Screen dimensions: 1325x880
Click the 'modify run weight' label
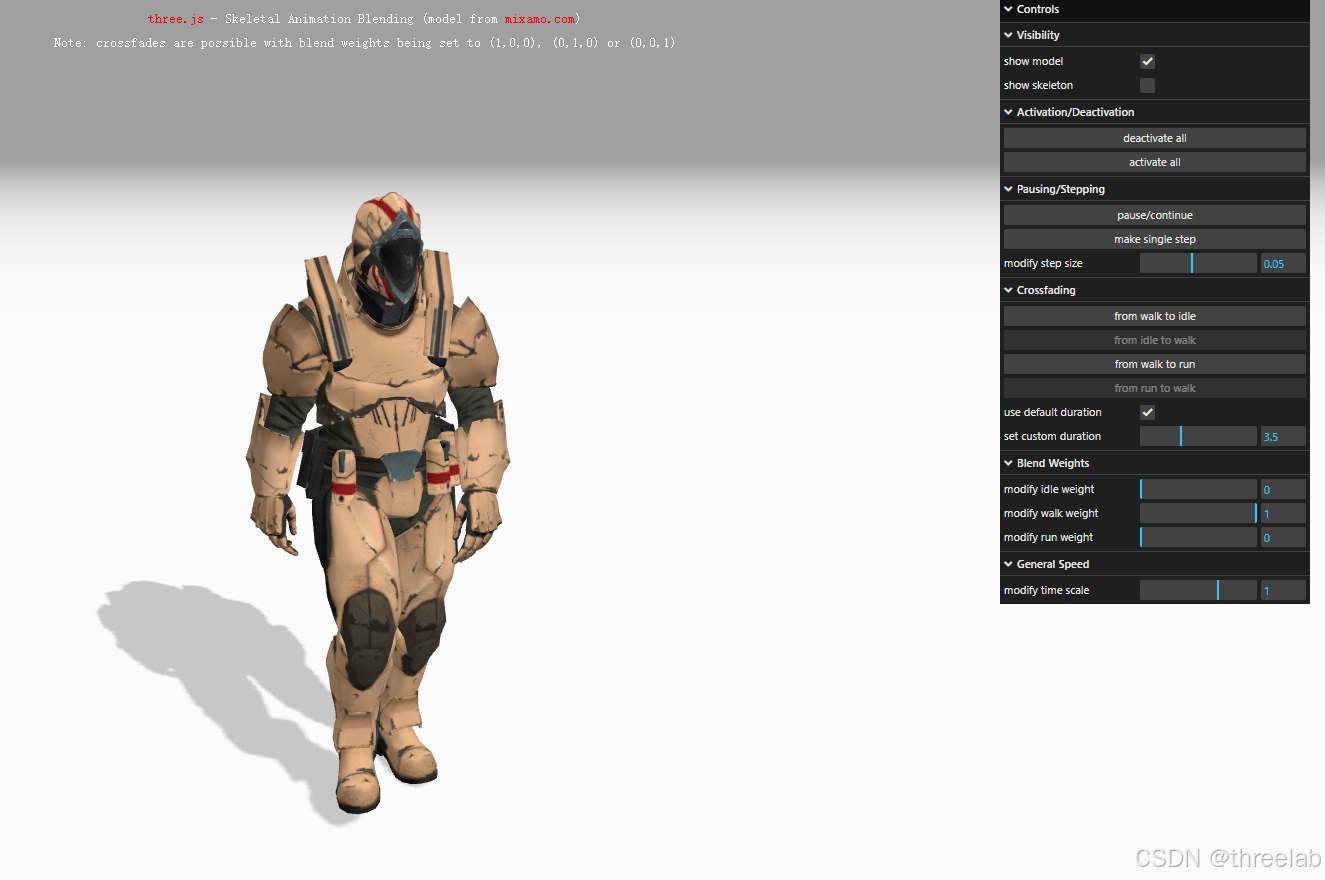(1048, 538)
